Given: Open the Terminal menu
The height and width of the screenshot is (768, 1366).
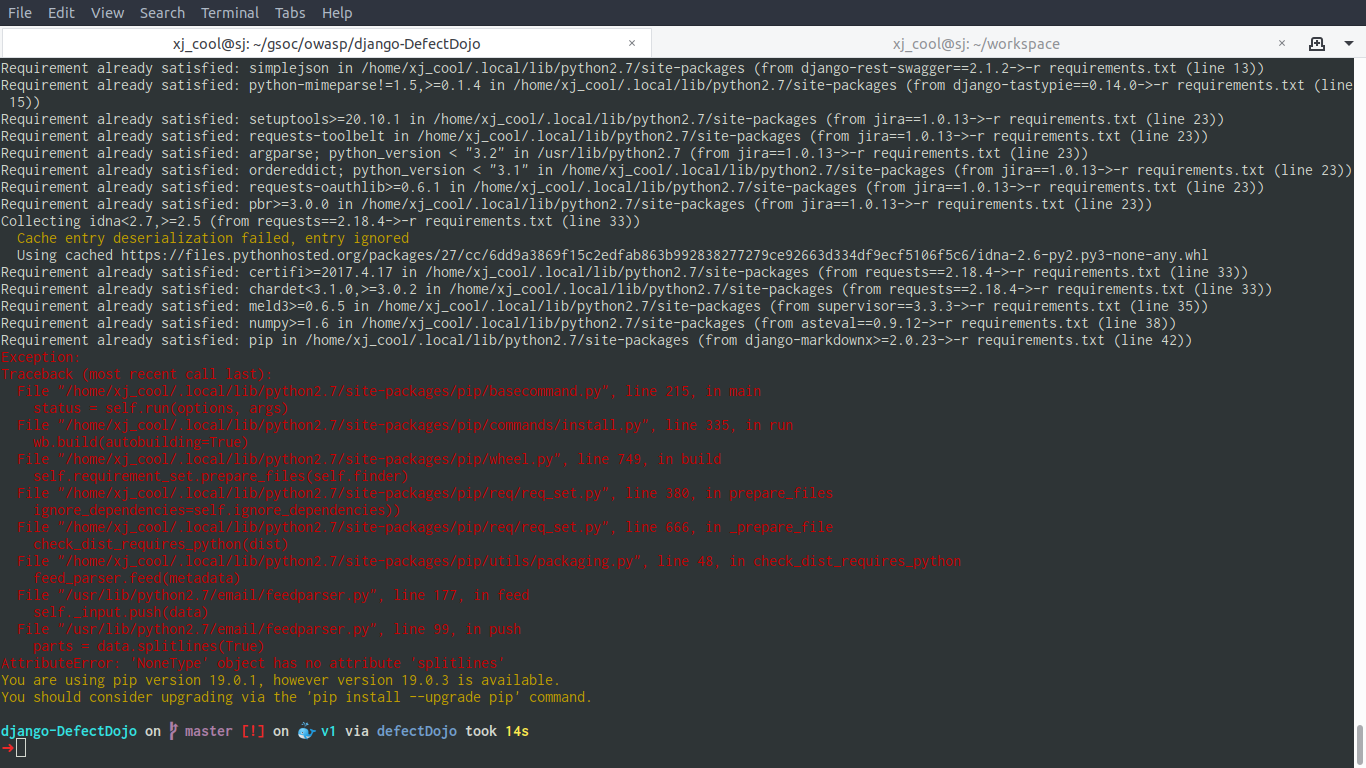Looking at the screenshot, I should [229, 12].
